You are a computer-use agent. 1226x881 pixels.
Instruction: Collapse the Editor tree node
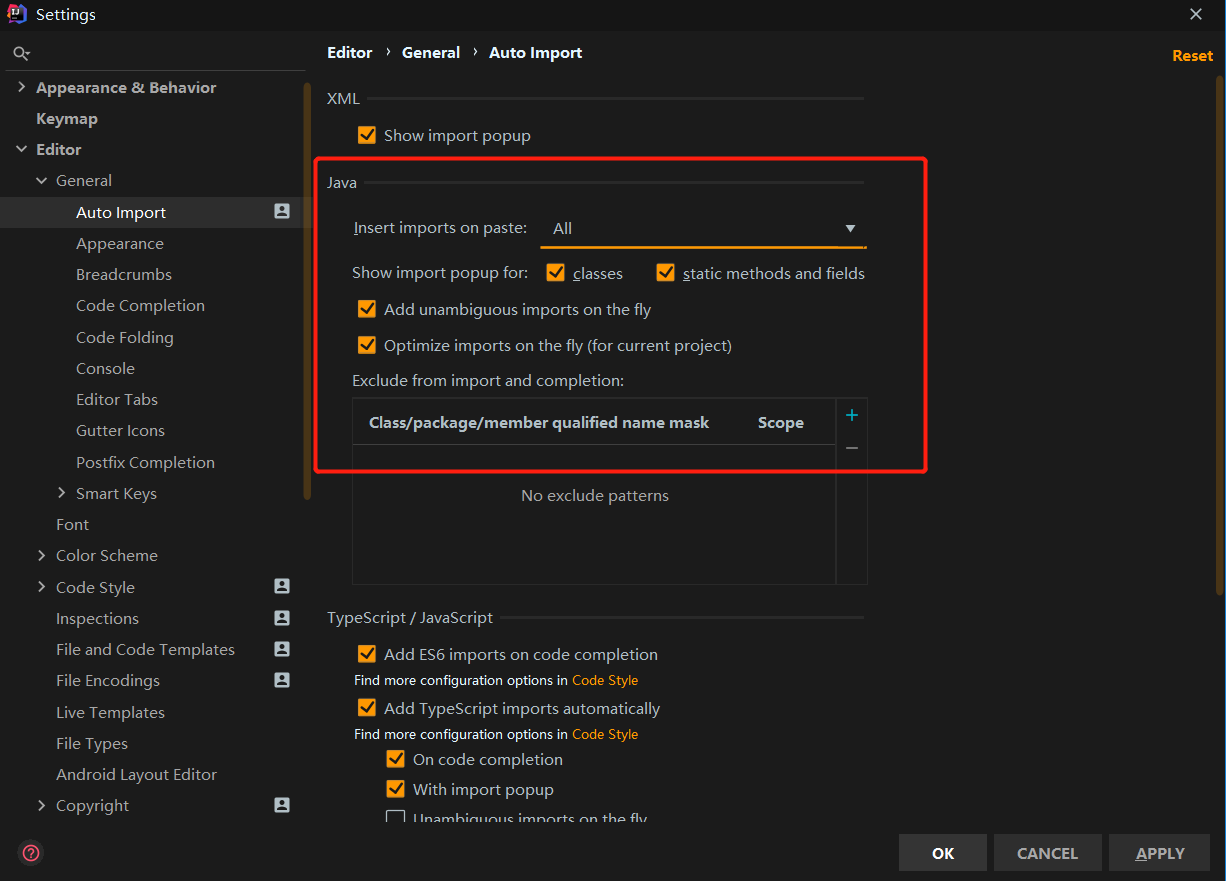21,149
